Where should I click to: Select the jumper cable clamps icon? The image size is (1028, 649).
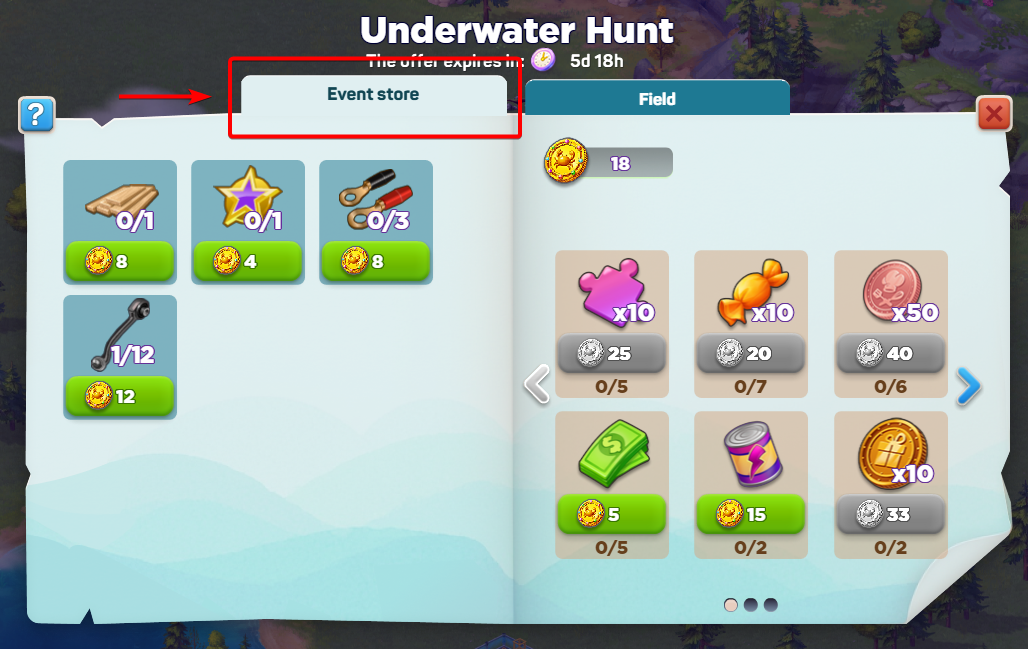[376, 201]
